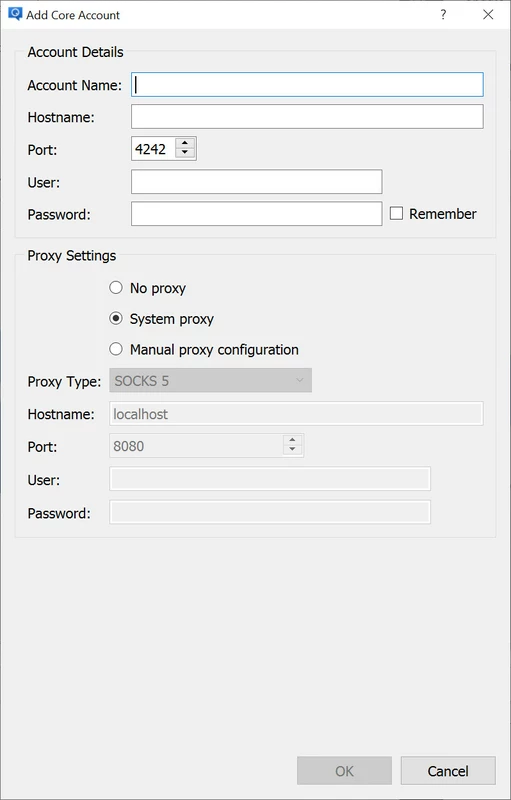Click the account Port value 4242
Image resolution: width=511 pixels, height=800 pixels.
click(x=153, y=149)
